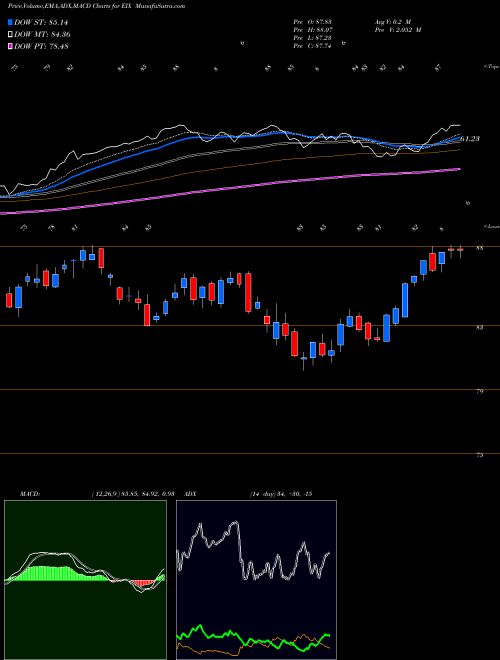Select the 'DOW MT: 84.36' legend text
The height and width of the screenshot is (660, 500).
(42, 35)
